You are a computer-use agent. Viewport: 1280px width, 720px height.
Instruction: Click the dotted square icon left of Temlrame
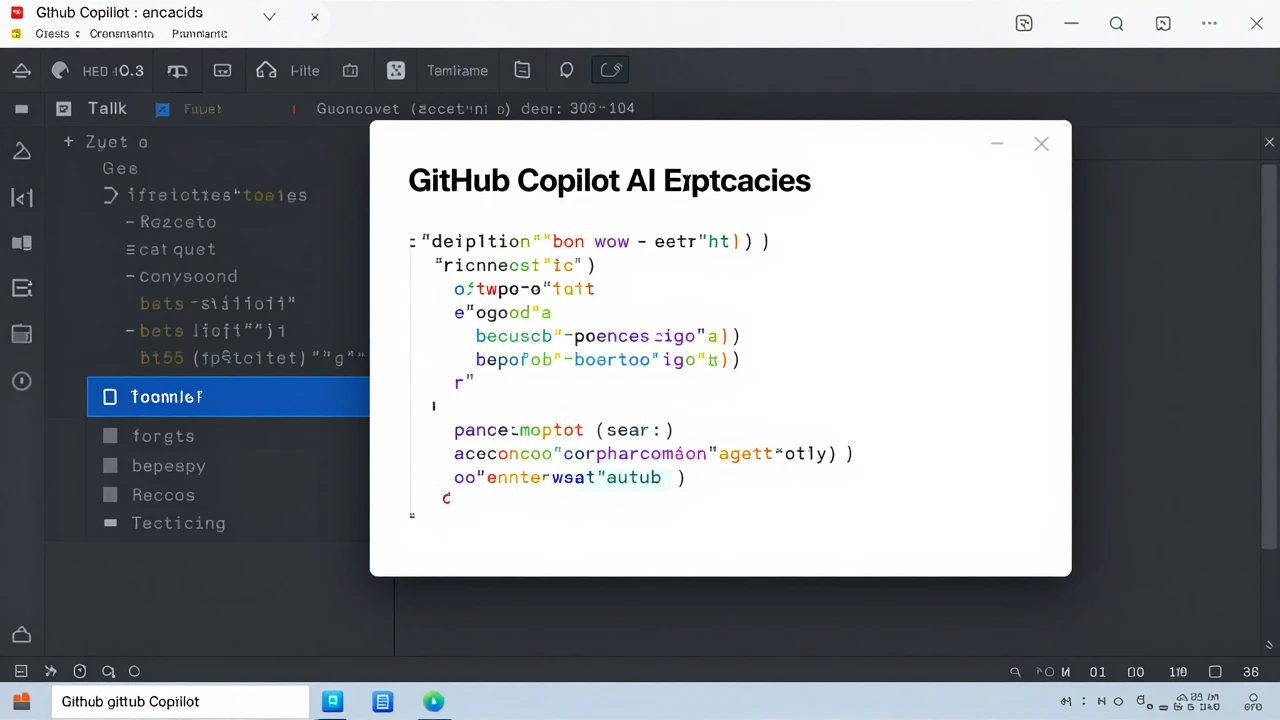[x=396, y=70]
